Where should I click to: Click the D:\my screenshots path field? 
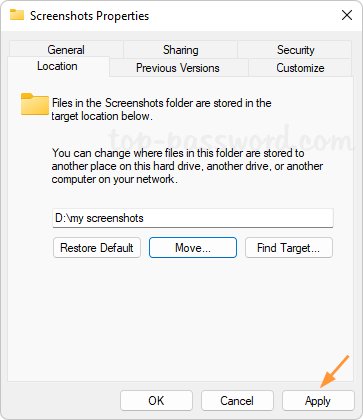coord(193,218)
